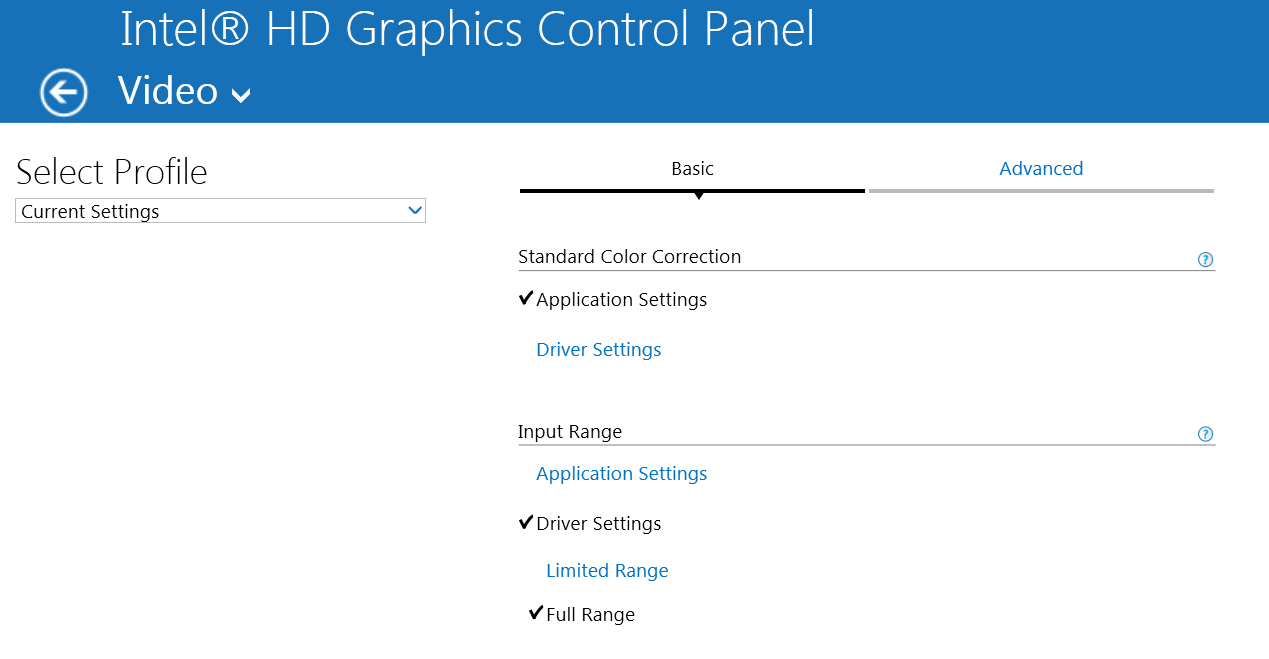Click the Intel HD Graphics Control Panel title
Image resolution: width=1269 pixels, height=659 pixels.
467,29
